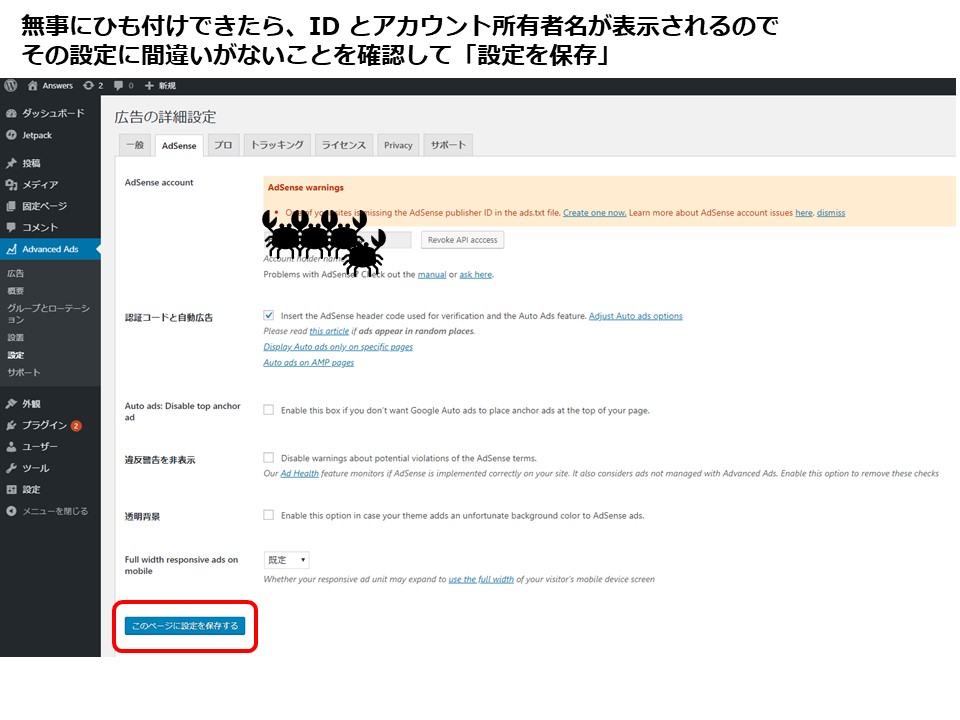Click the plus icon for 新規
The height and width of the screenshot is (720, 960).
(149, 86)
